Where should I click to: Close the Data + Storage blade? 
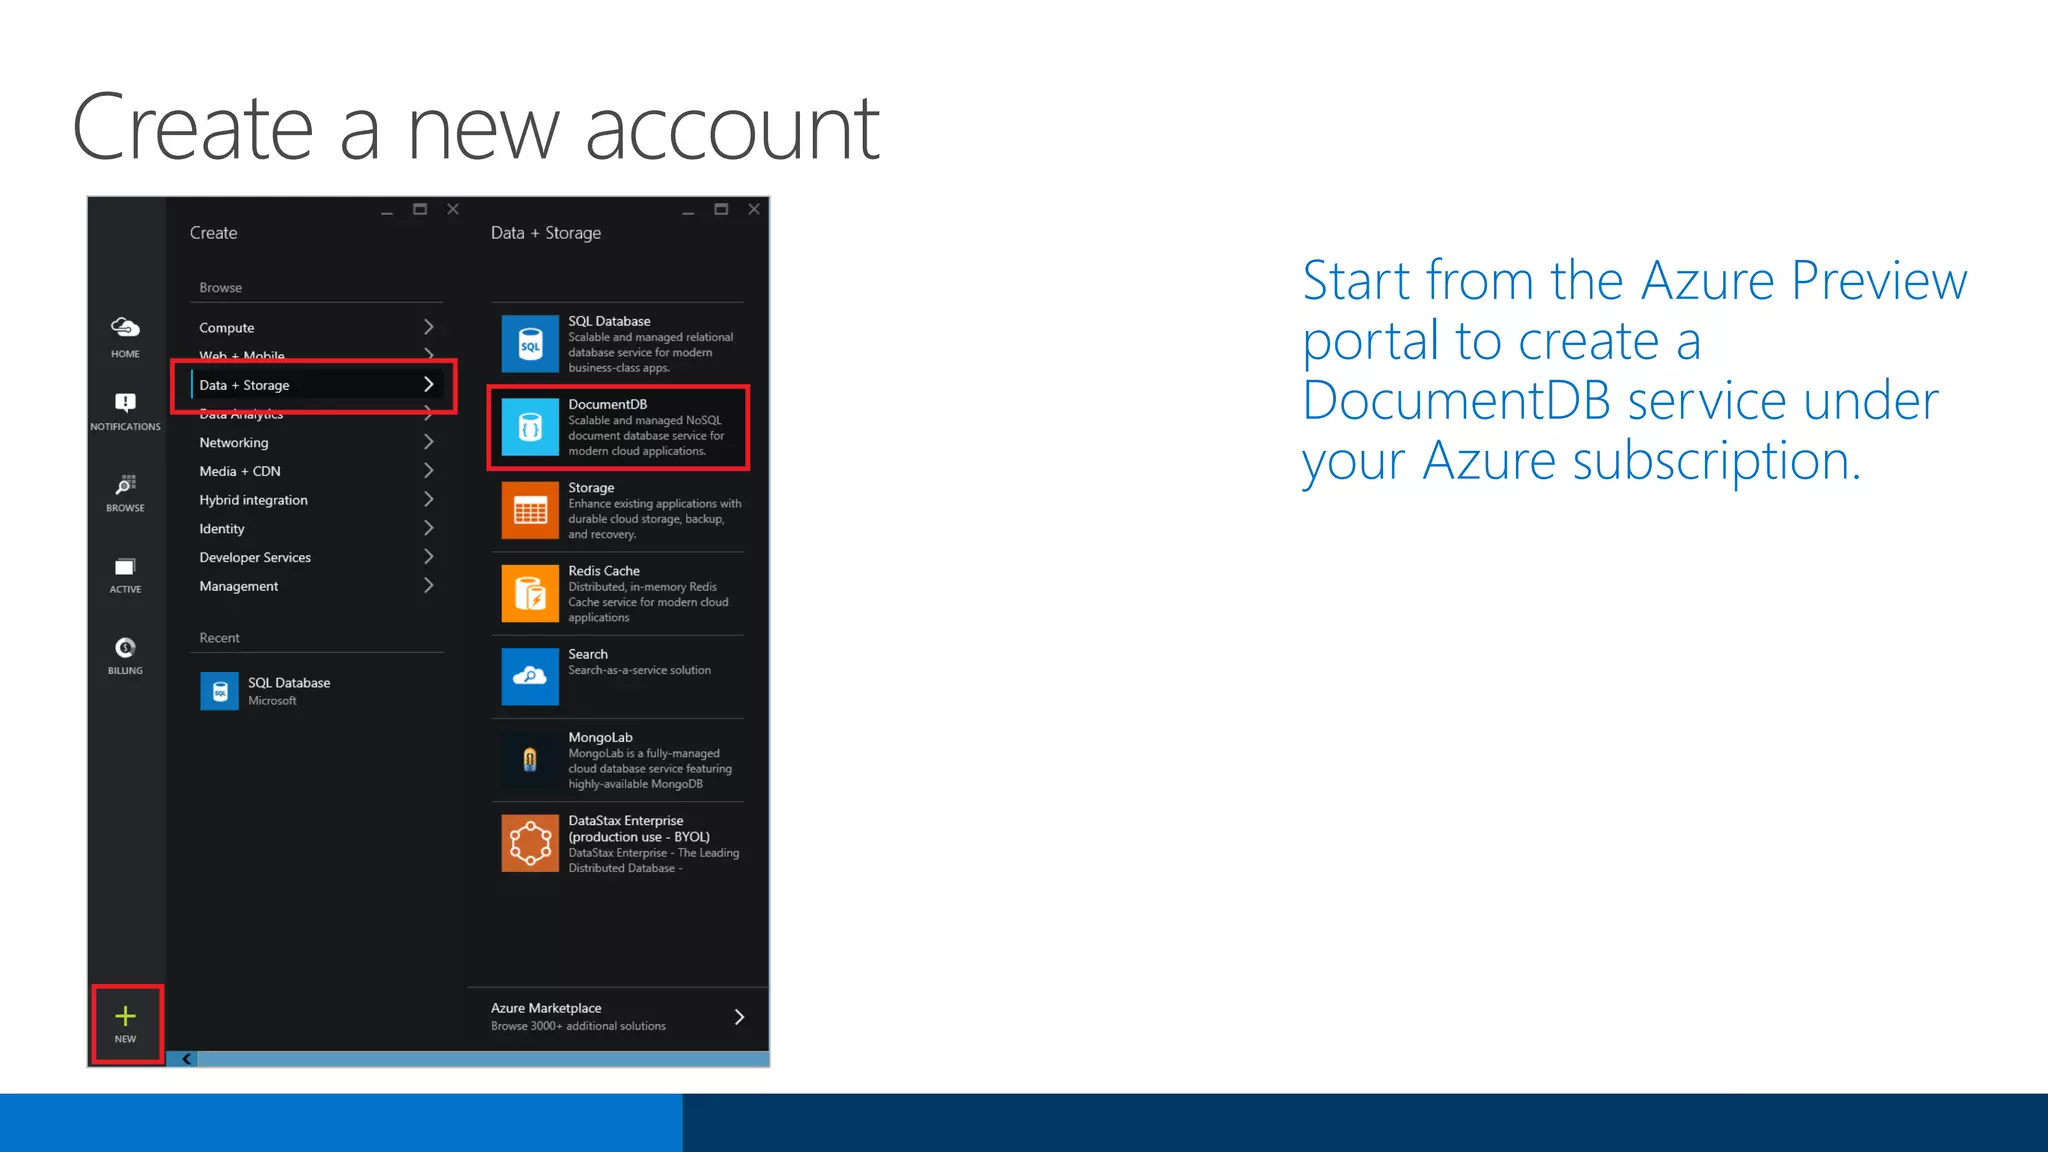(754, 209)
